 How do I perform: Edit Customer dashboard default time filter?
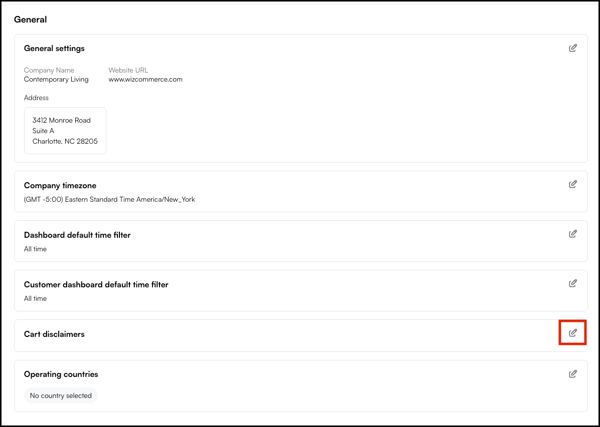tap(573, 284)
